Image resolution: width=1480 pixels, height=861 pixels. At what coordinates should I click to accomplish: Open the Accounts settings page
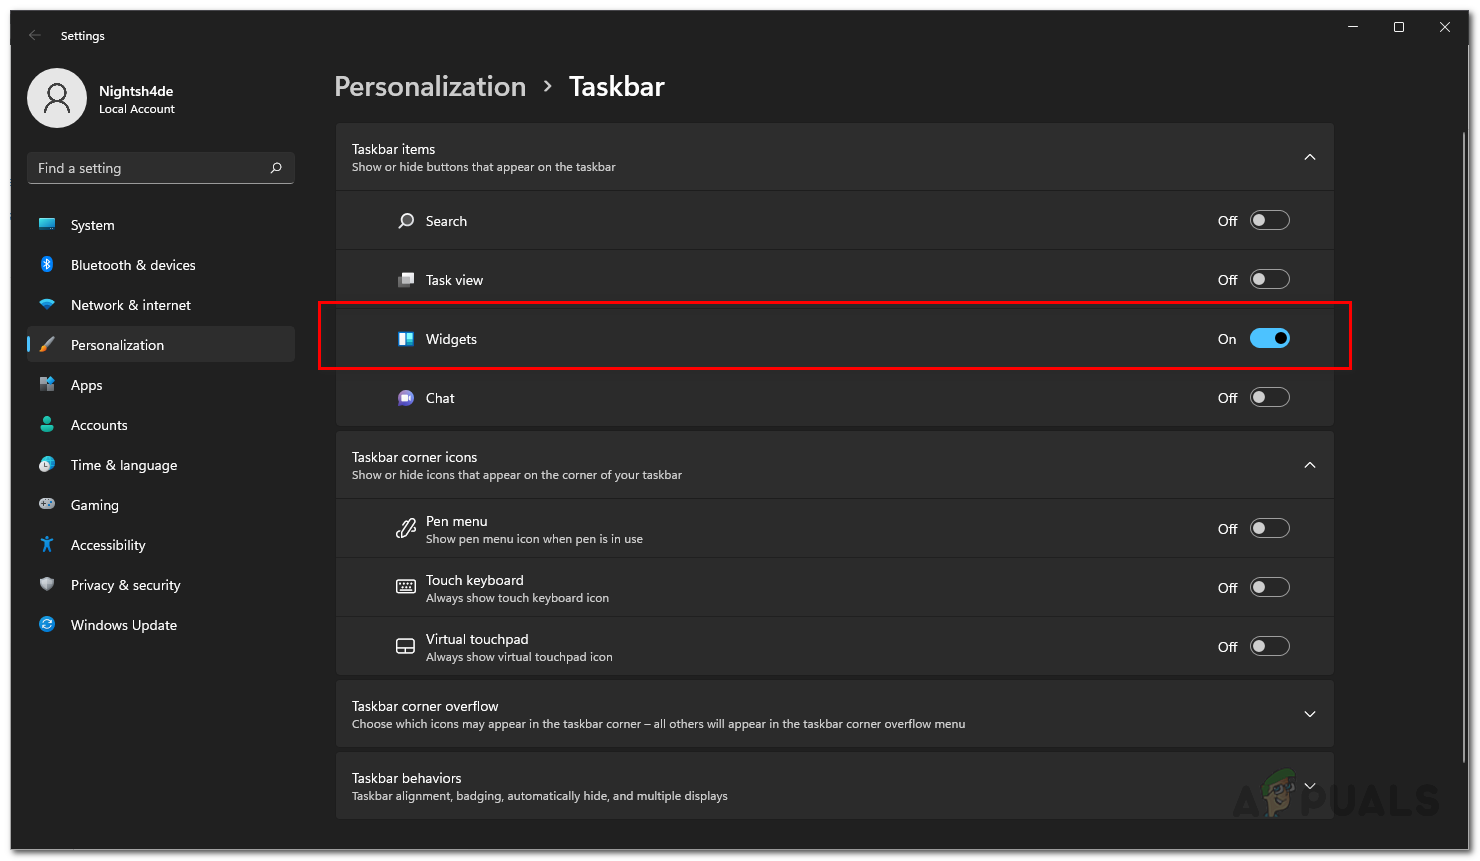(x=99, y=425)
